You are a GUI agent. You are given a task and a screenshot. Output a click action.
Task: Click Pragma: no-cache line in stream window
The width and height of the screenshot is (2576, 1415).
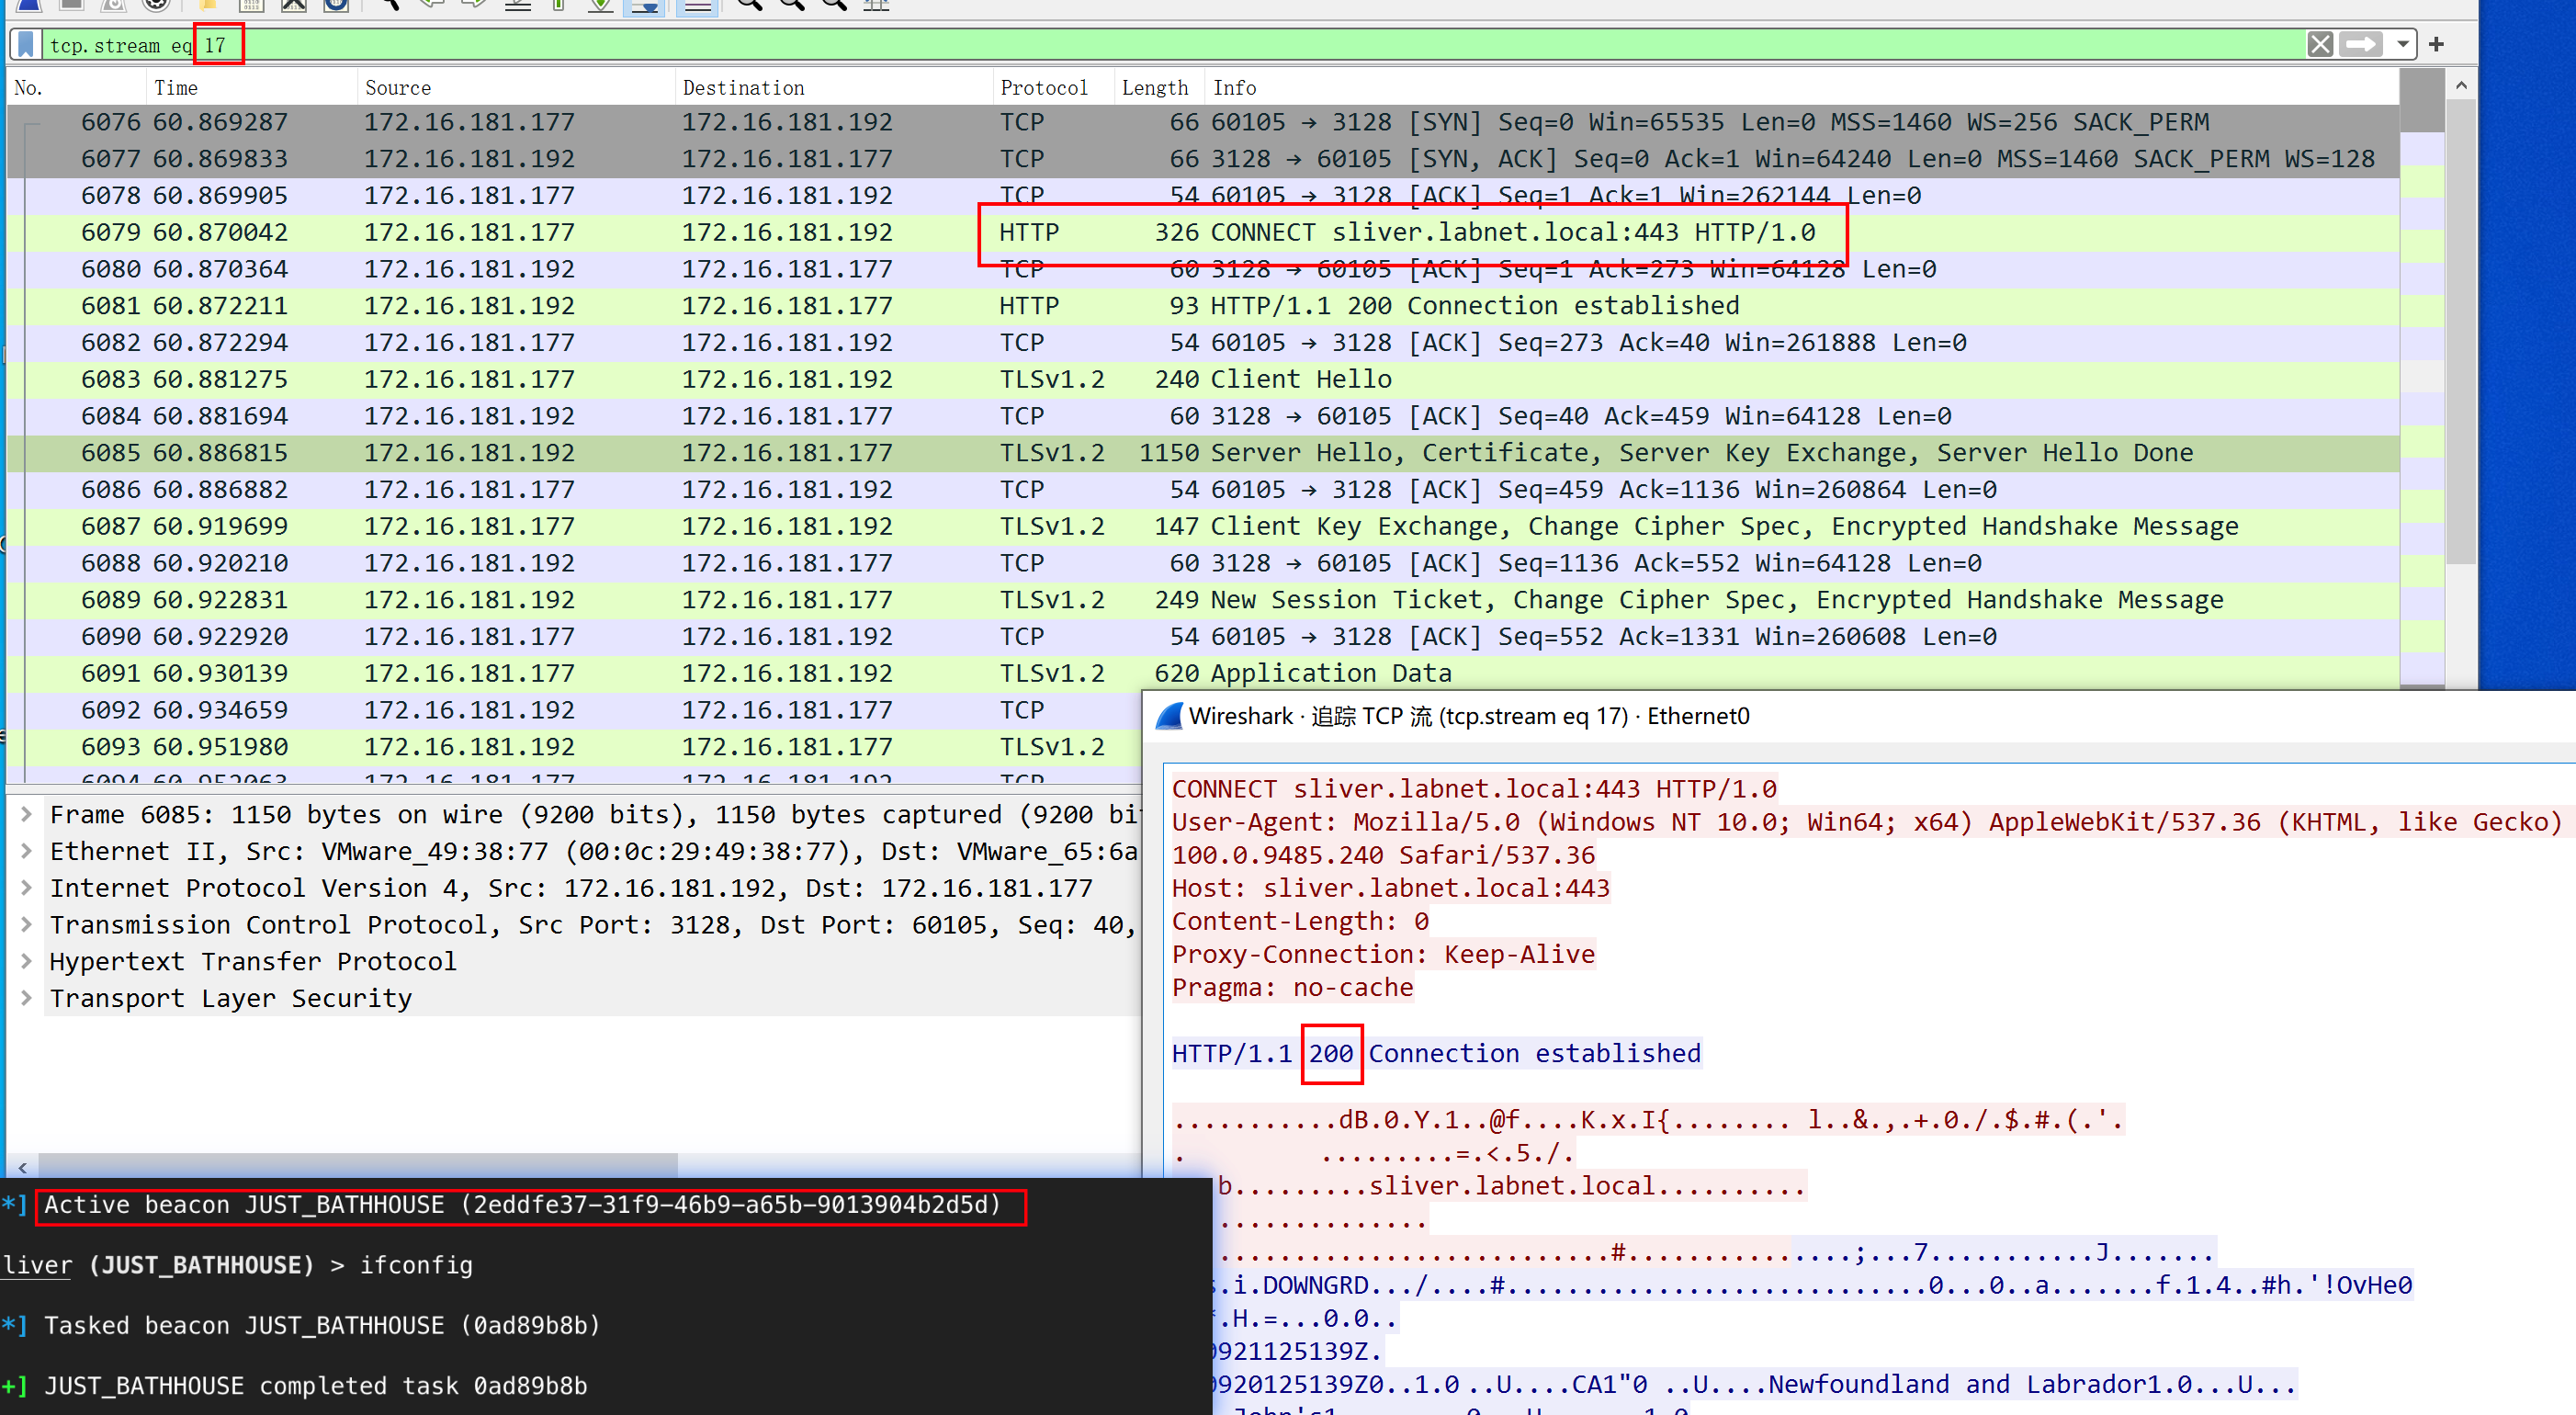(x=1293, y=987)
